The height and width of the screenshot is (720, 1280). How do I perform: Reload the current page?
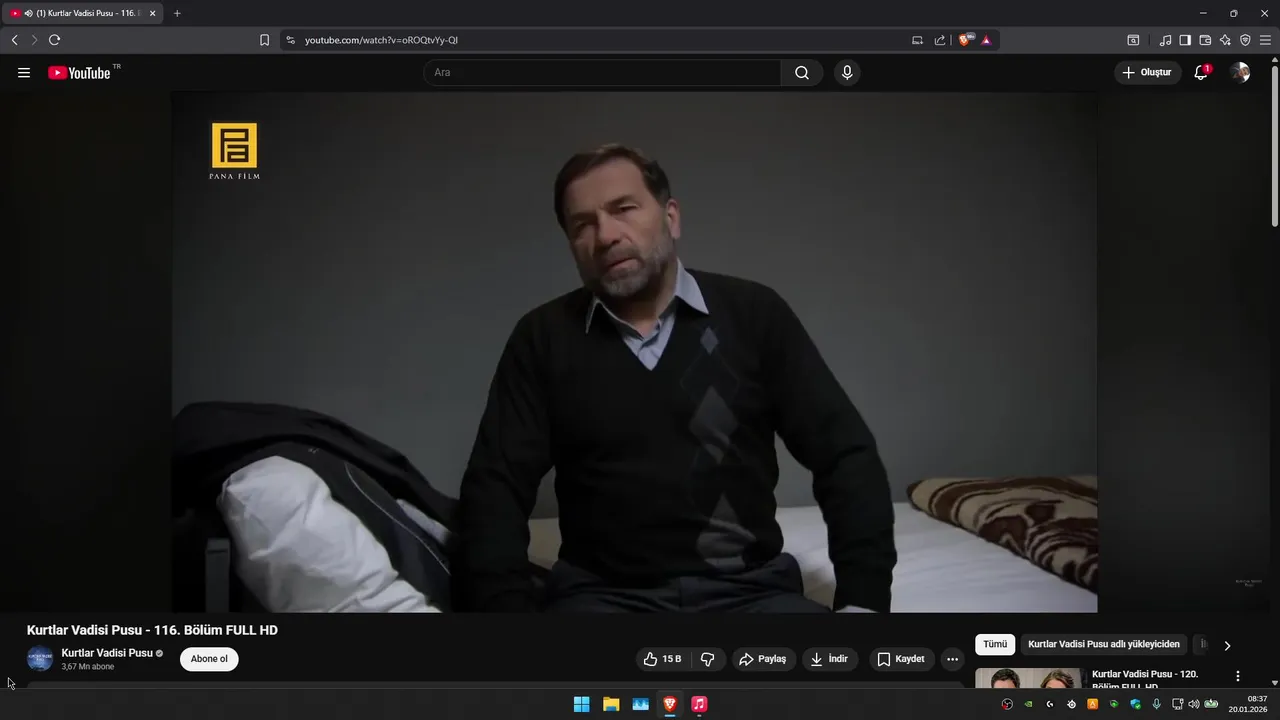(54, 40)
